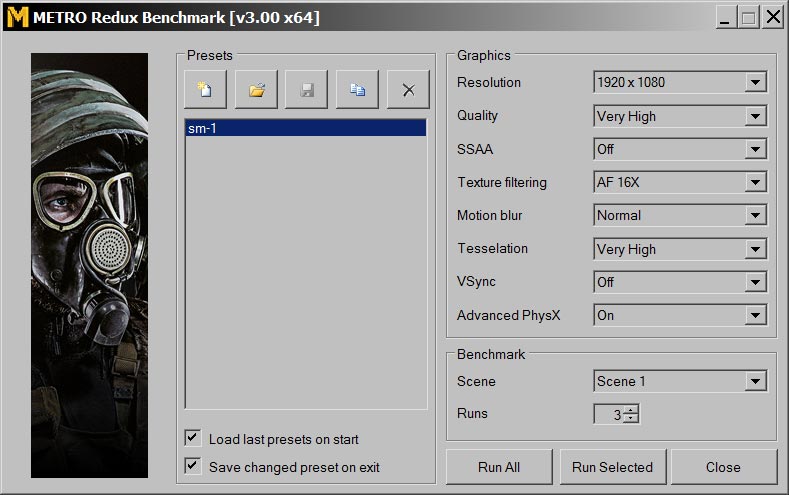789x495 pixels.
Task: Maximize the benchmark window
Action: pos(749,17)
